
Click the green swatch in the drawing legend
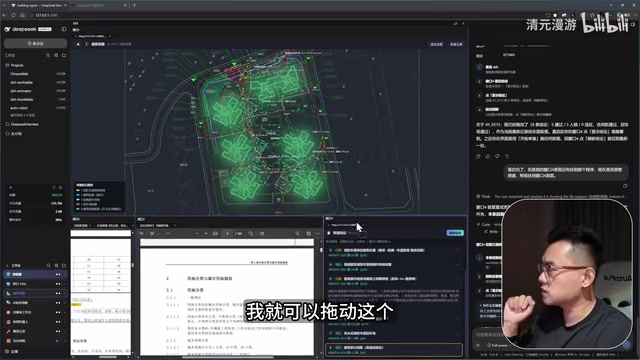pos(78,209)
